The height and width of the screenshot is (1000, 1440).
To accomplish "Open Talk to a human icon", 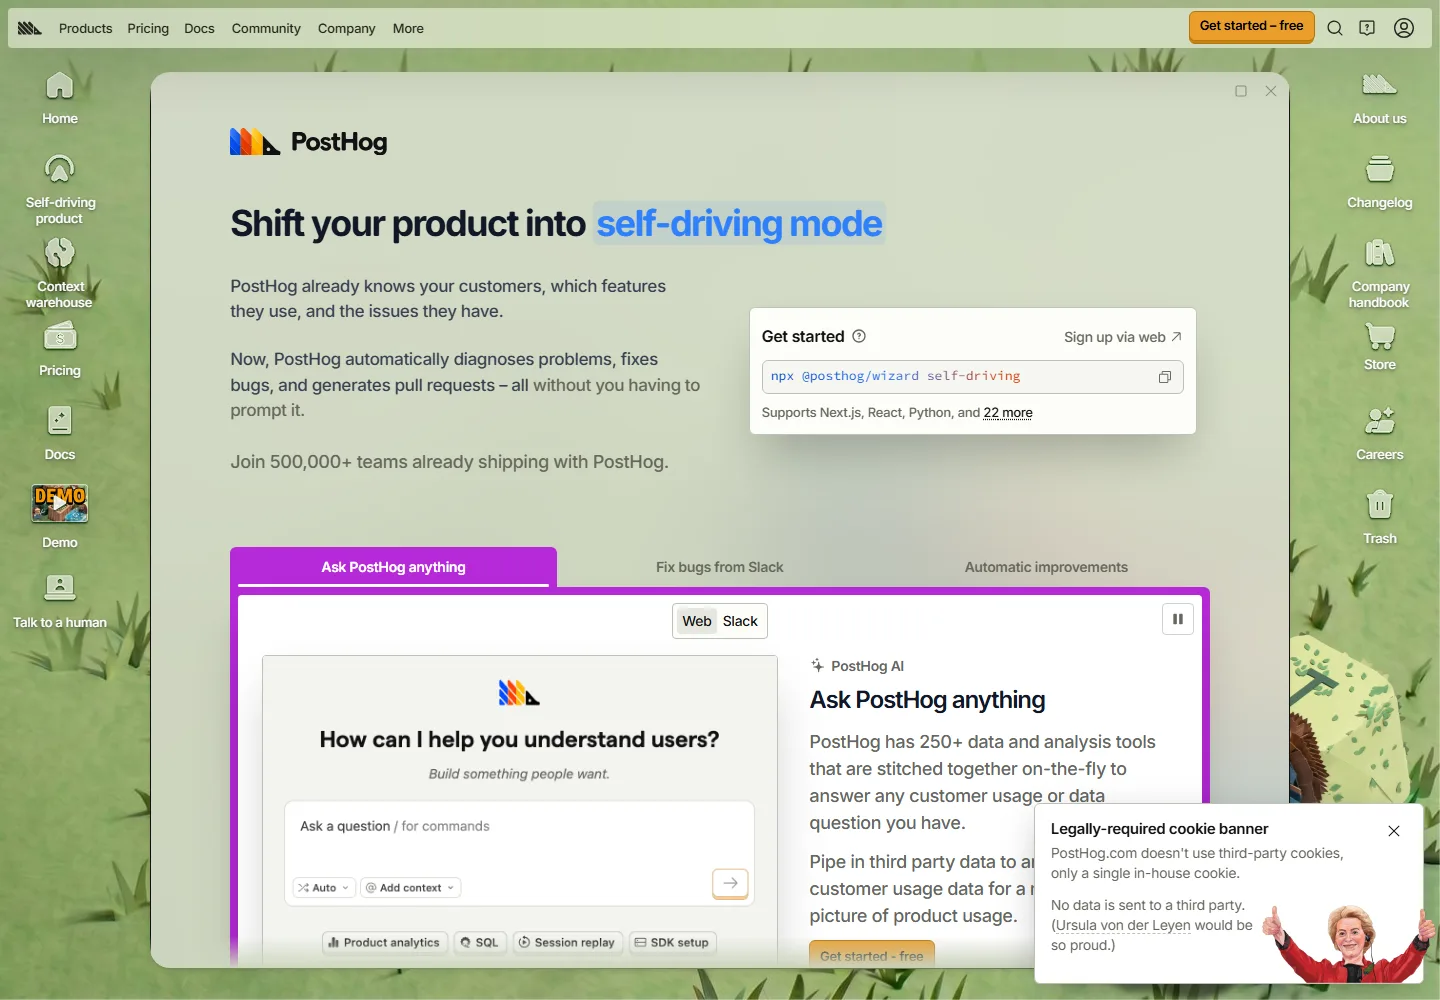I will pyautogui.click(x=60, y=601).
